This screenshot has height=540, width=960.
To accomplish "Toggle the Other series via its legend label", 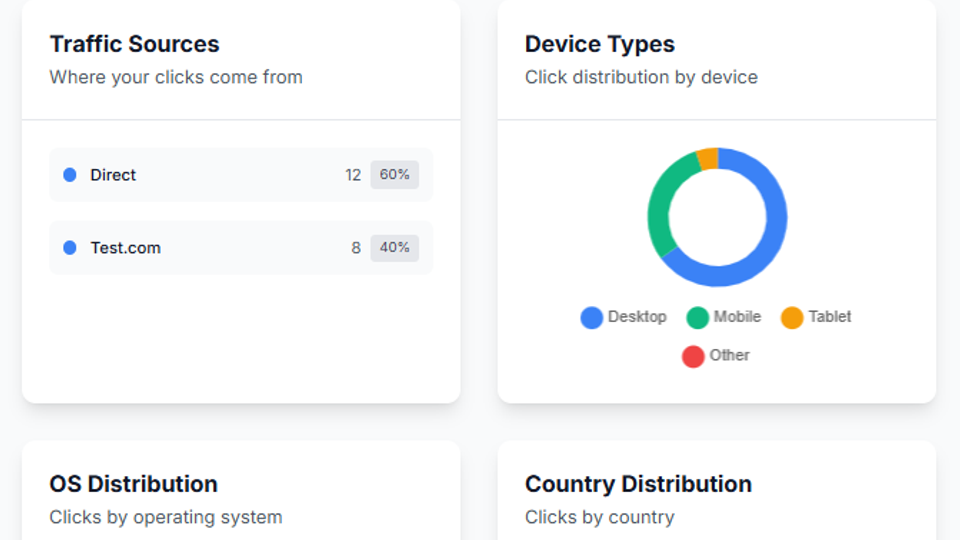I will 729,355.
